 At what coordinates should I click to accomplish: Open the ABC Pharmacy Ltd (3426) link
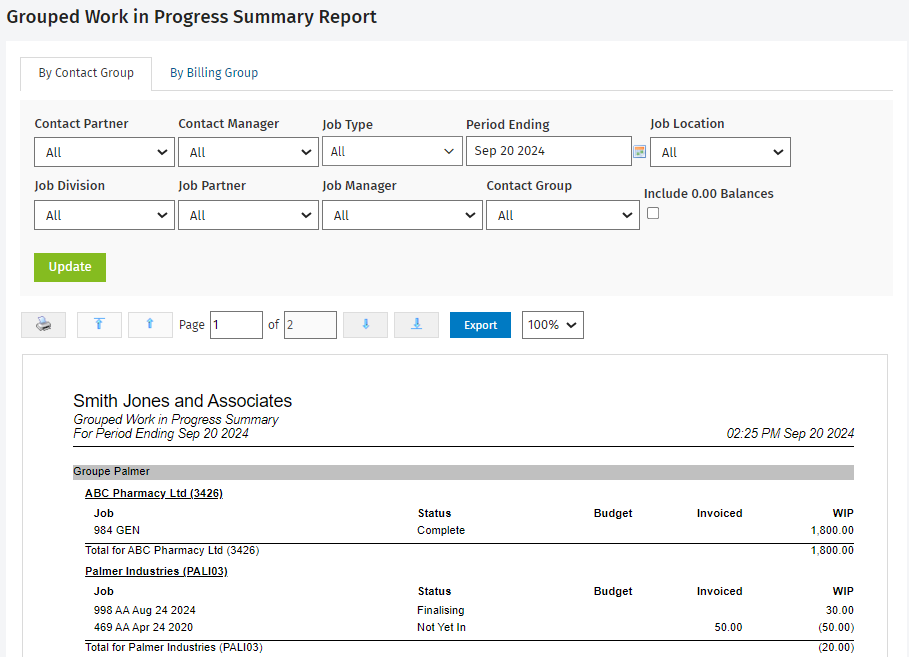click(x=154, y=493)
